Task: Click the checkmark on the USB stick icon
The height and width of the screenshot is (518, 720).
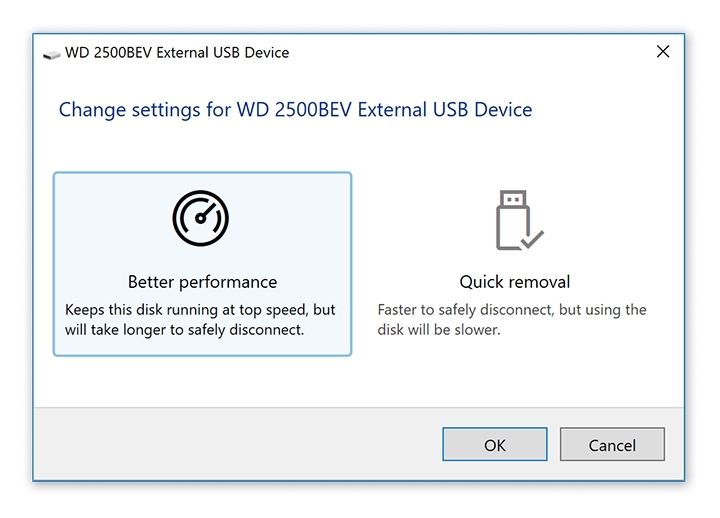Action: (x=533, y=239)
